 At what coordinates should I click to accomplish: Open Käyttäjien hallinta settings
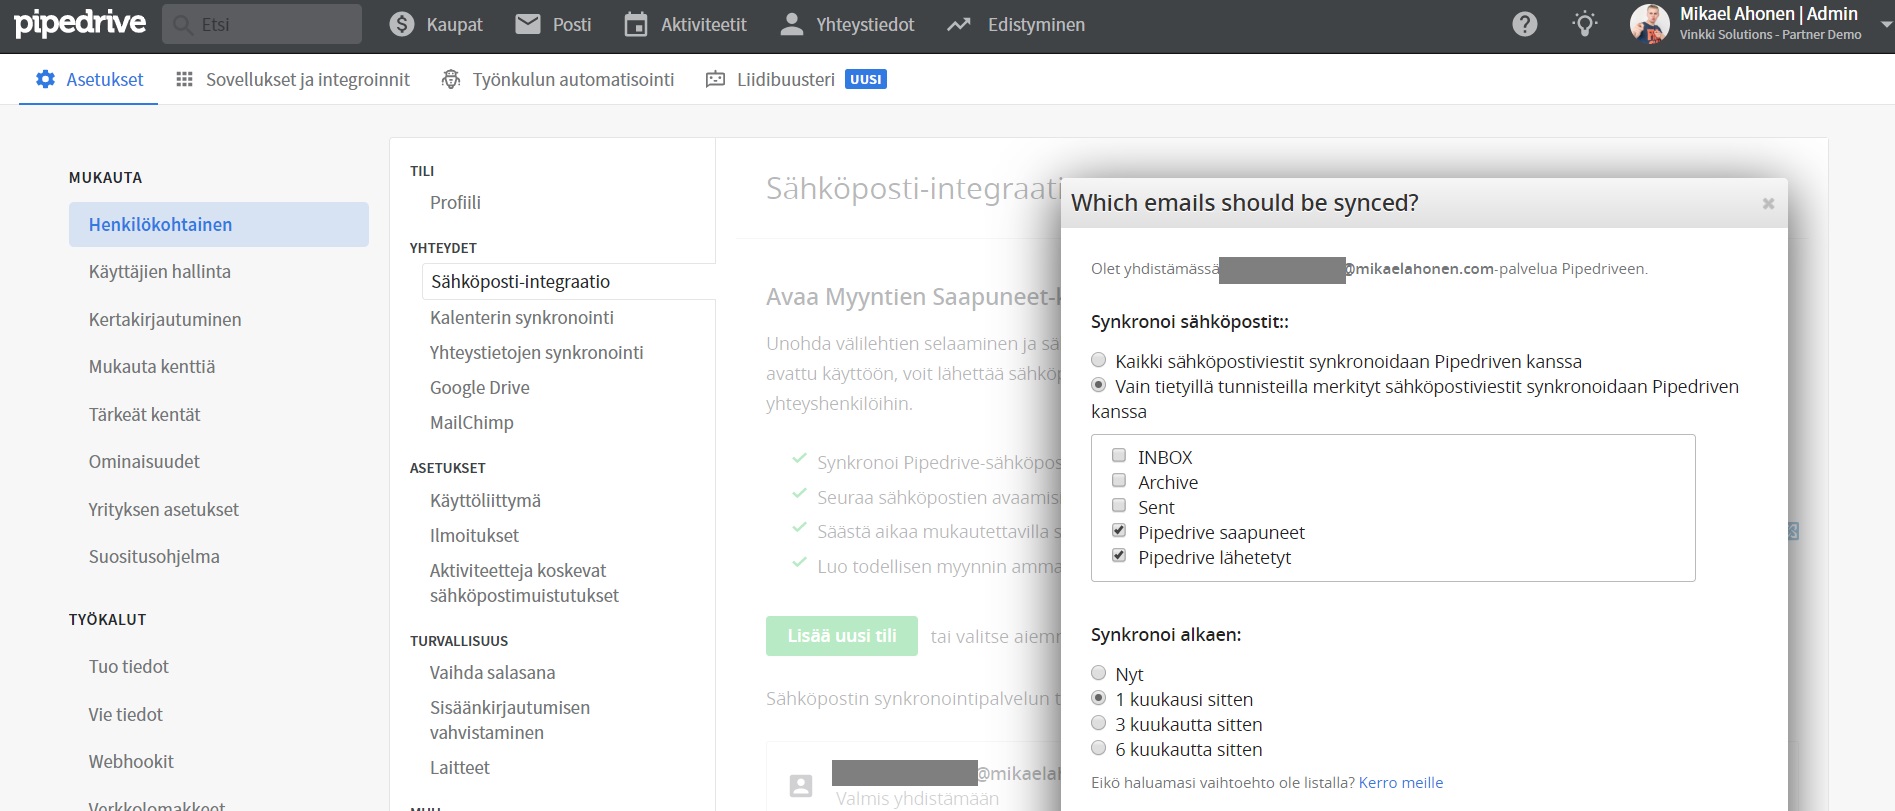coord(160,272)
